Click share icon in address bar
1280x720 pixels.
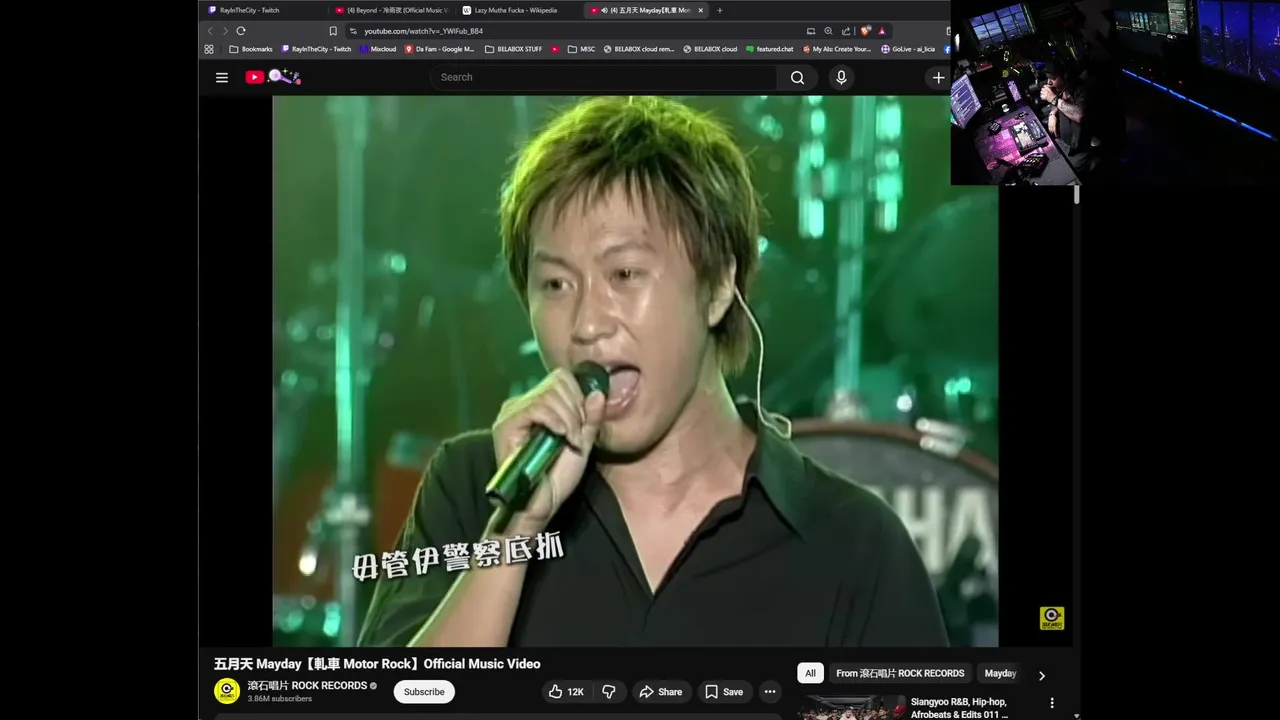click(846, 31)
